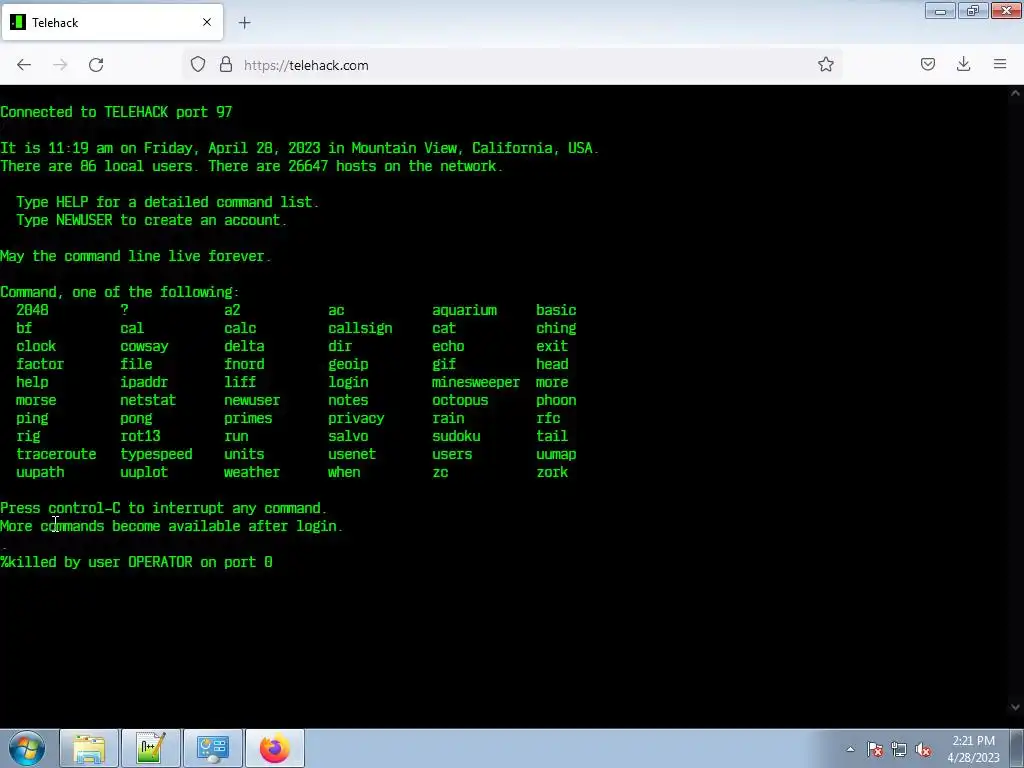Click the 'newuser' command text
The image size is (1024, 768).
[252, 400]
